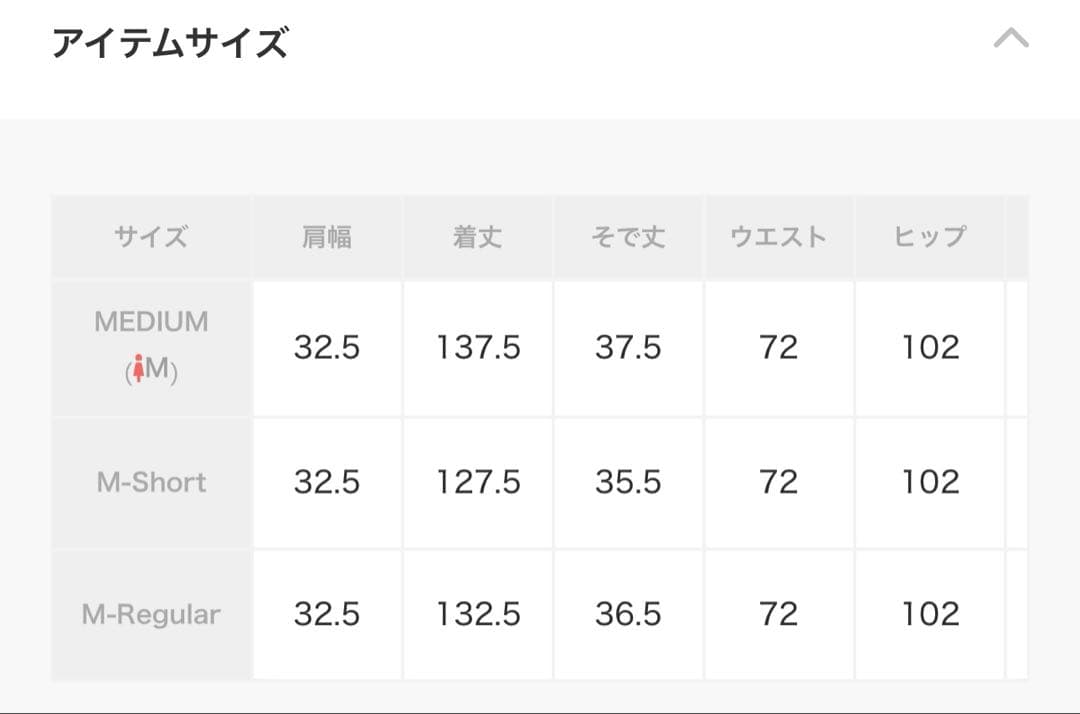Image resolution: width=1080 pixels, height=714 pixels.
Task: Click the M-Short size row label
Action: 151,482
